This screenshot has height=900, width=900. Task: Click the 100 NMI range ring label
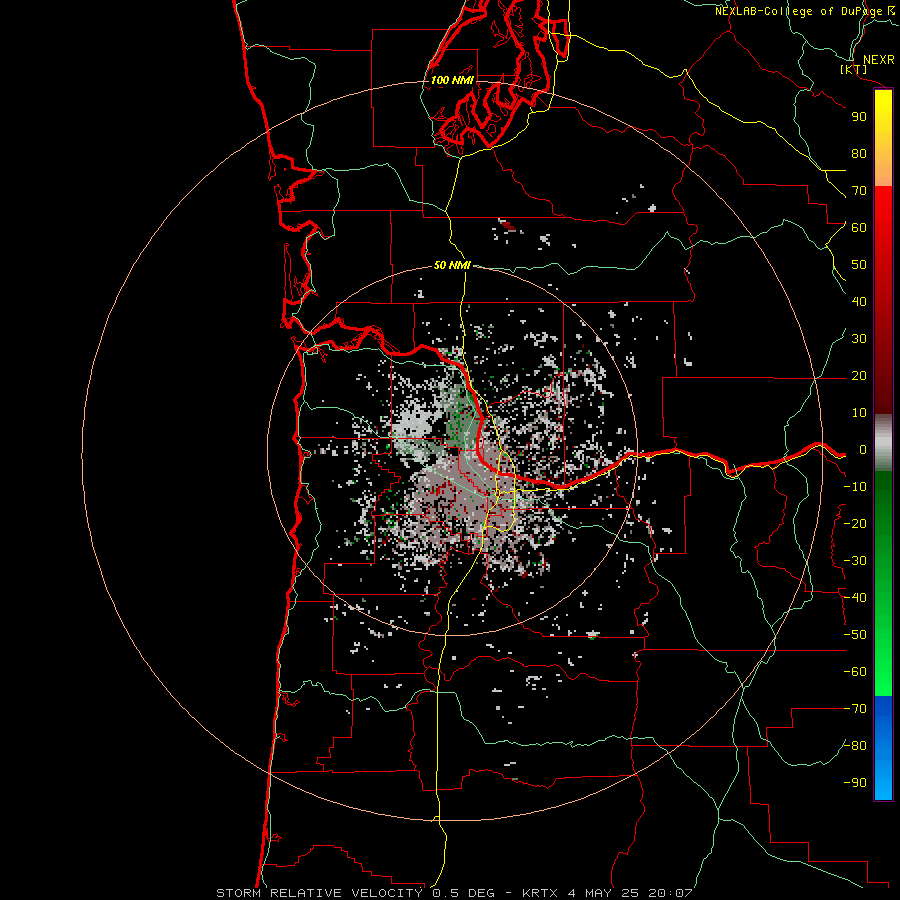[x=452, y=80]
